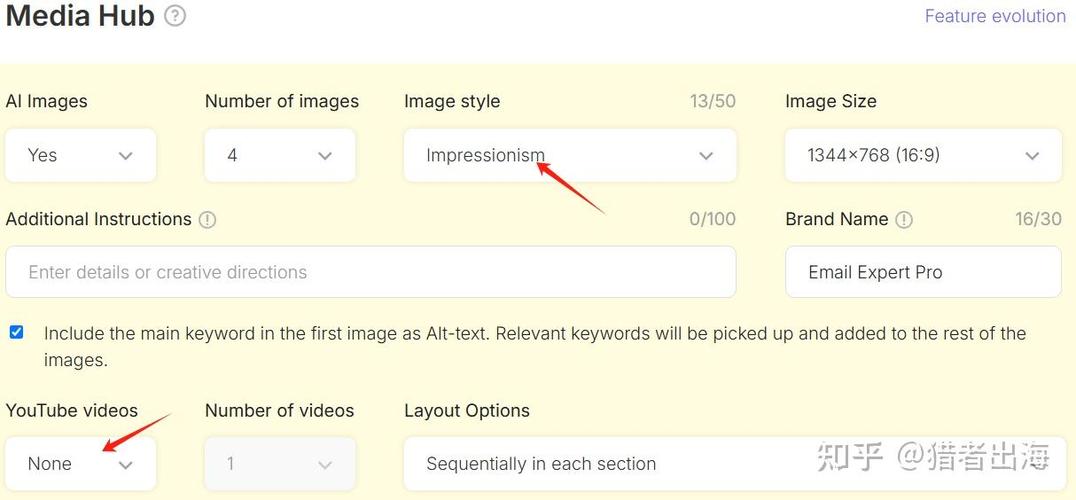
Task: Click the chevron arrow in Image style
Action: pyautogui.click(x=706, y=156)
